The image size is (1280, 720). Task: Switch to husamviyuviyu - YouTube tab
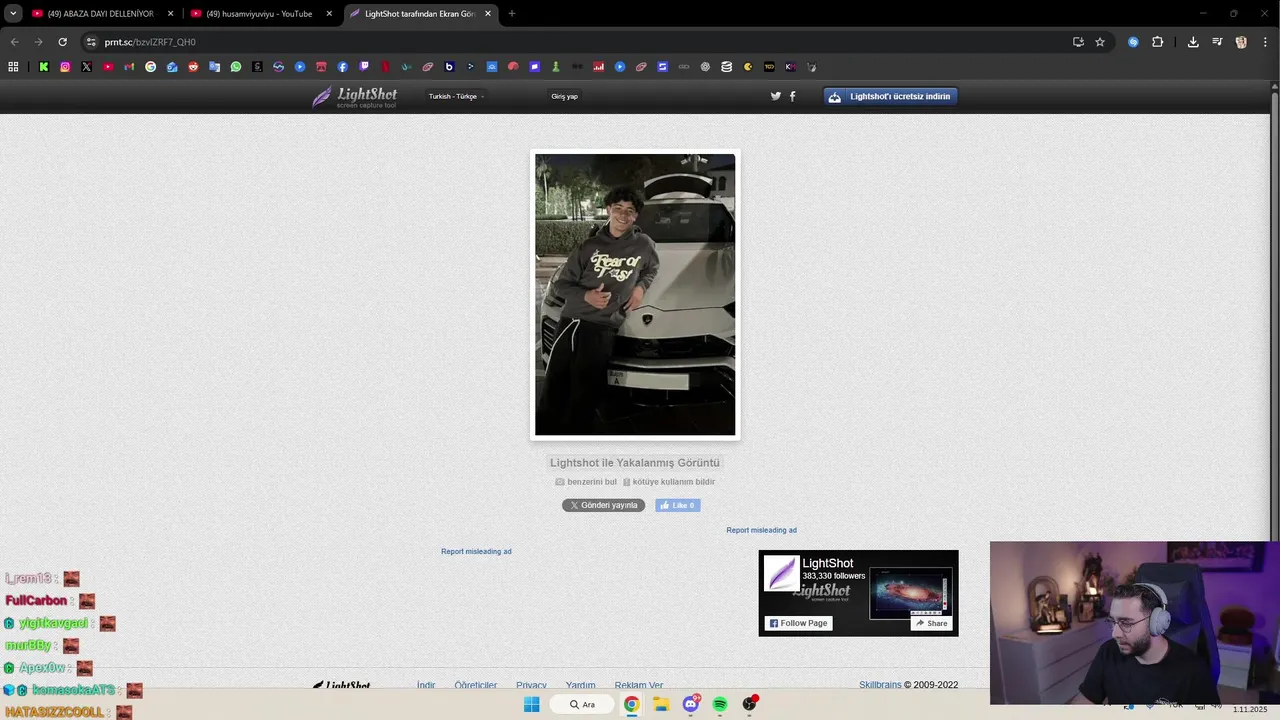(x=260, y=14)
